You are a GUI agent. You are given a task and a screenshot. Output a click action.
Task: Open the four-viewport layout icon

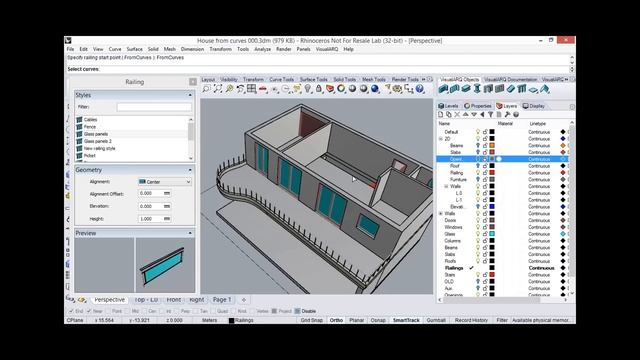click(x=251, y=89)
